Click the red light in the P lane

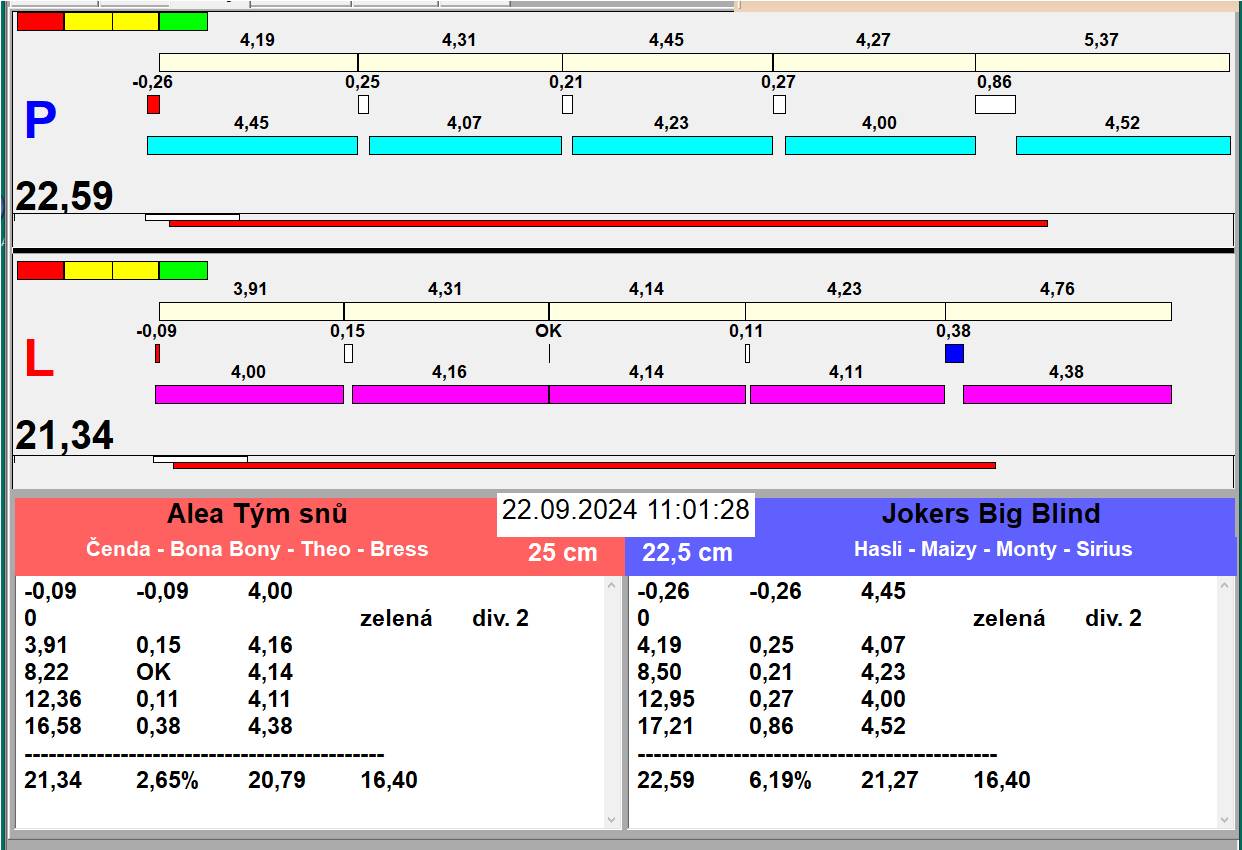(40, 21)
